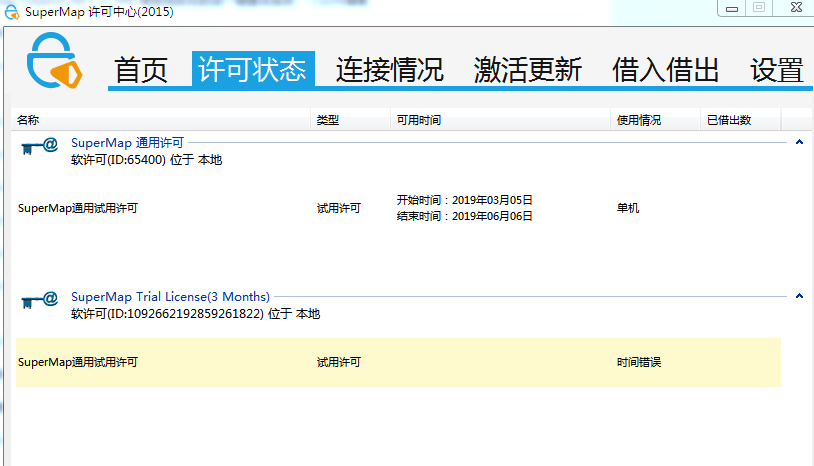Click the 使用情况 column header
Image resolution: width=814 pixels, height=466 pixels.
coord(656,120)
